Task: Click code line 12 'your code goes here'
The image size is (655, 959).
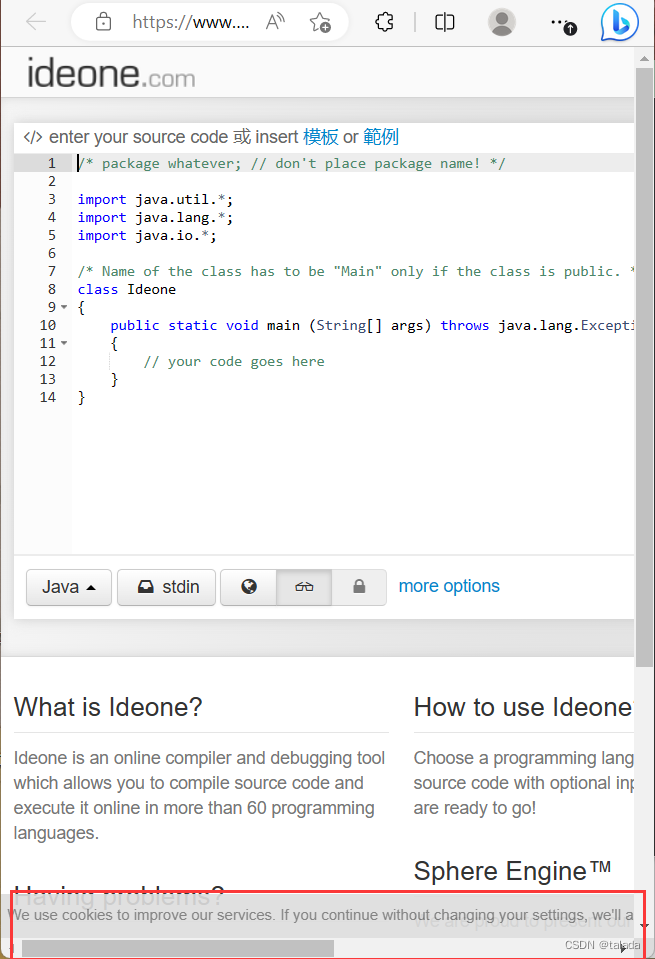Action: (x=234, y=361)
